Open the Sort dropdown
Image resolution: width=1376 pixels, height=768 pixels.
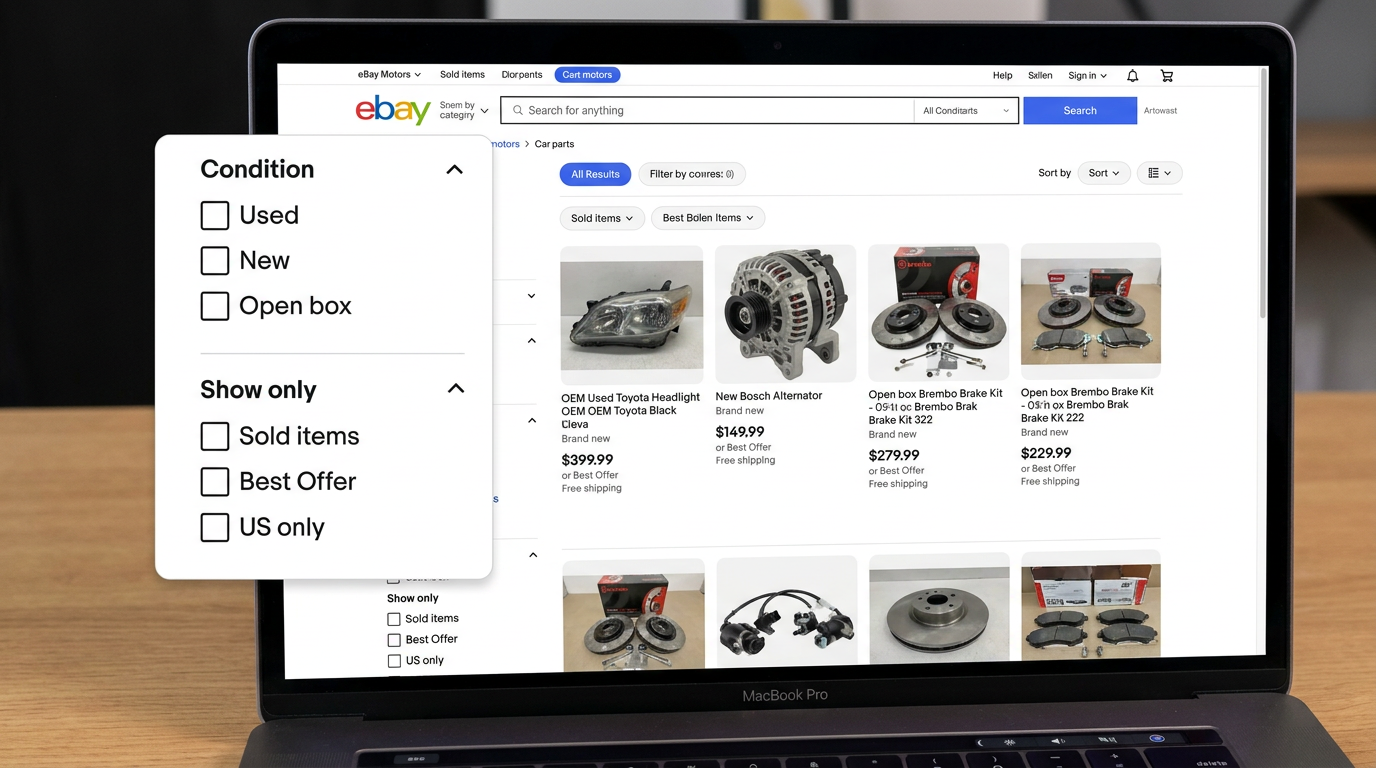[1104, 173]
